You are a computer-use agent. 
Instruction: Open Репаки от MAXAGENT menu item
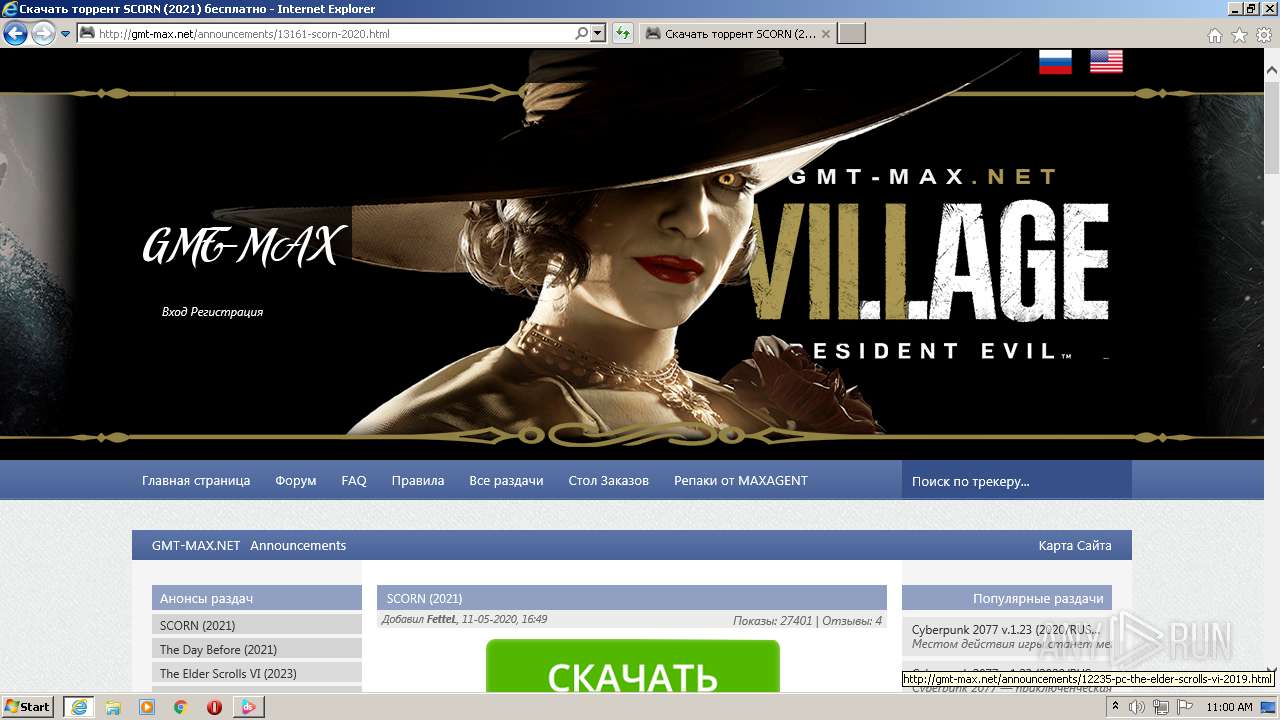point(741,481)
